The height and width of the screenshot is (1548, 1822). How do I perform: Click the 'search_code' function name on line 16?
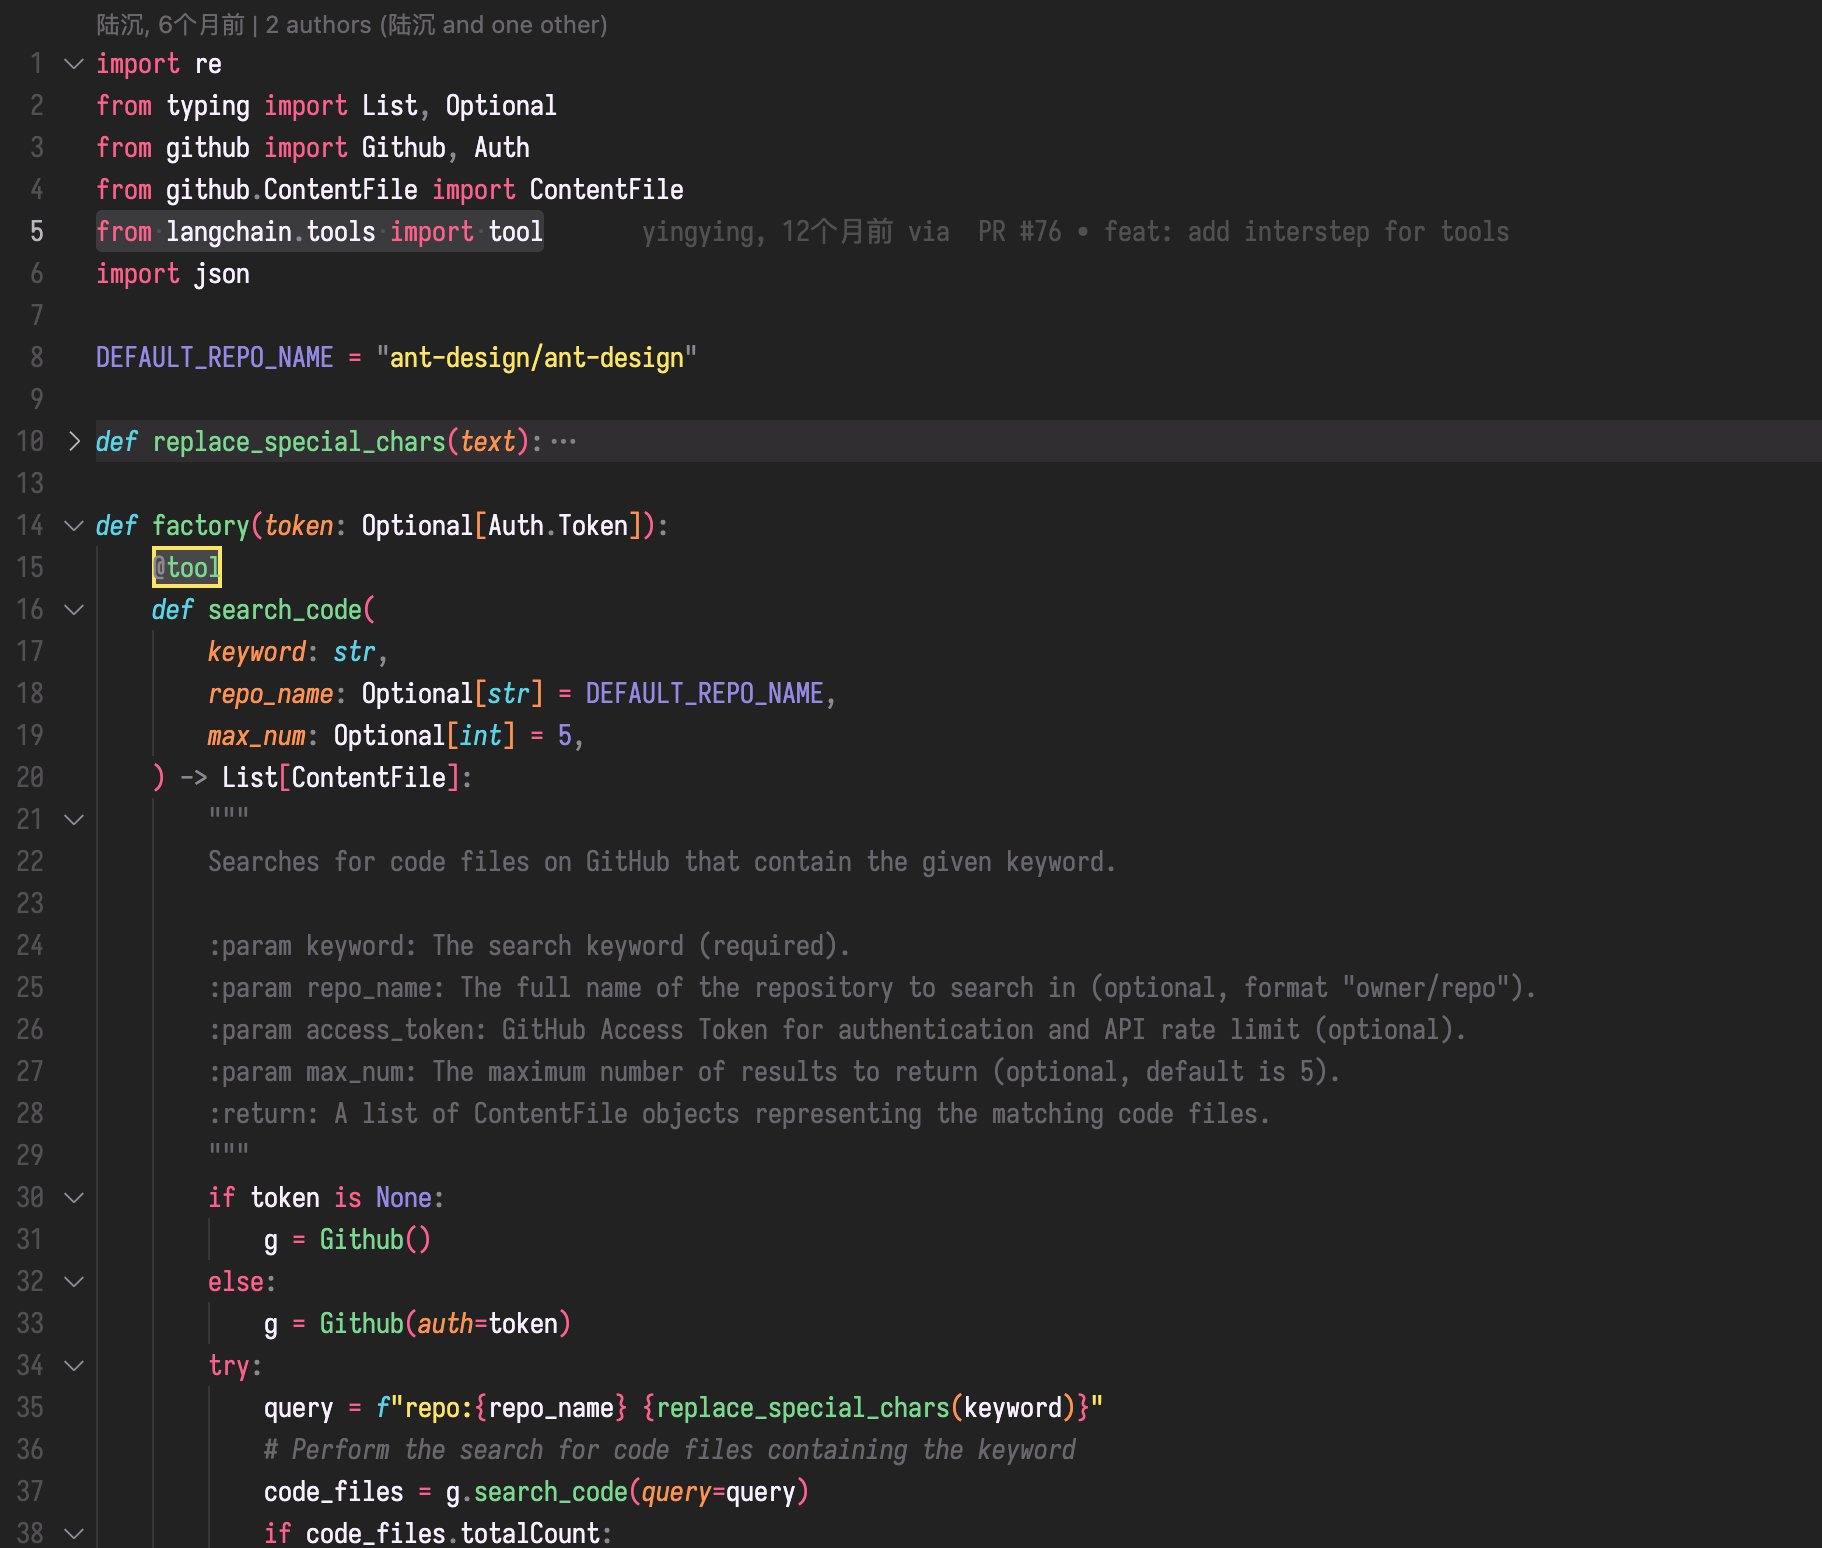click(x=285, y=610)
